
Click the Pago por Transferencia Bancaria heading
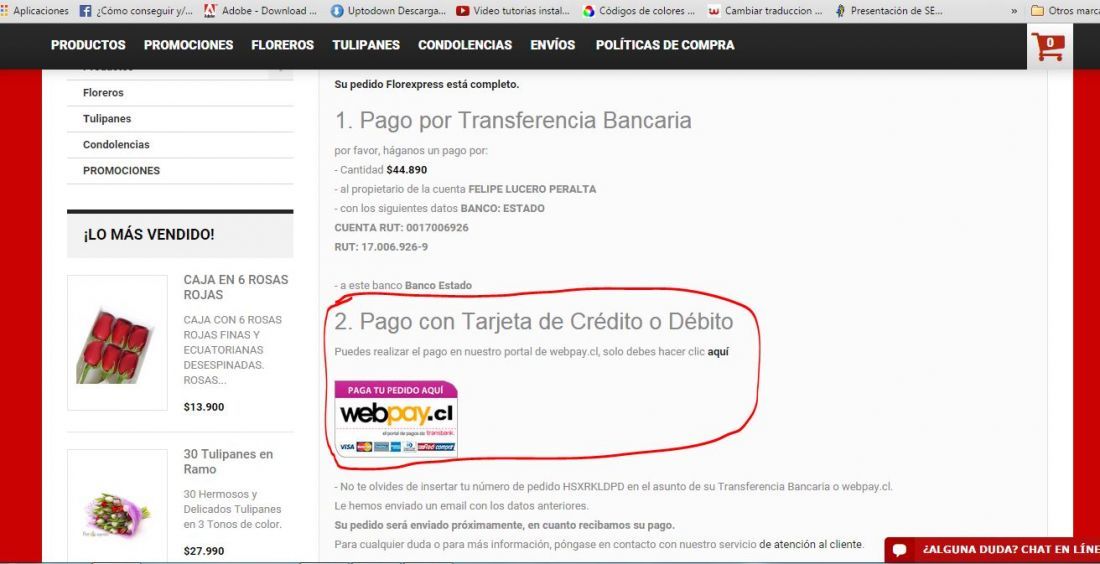click(x=513, y=120)
